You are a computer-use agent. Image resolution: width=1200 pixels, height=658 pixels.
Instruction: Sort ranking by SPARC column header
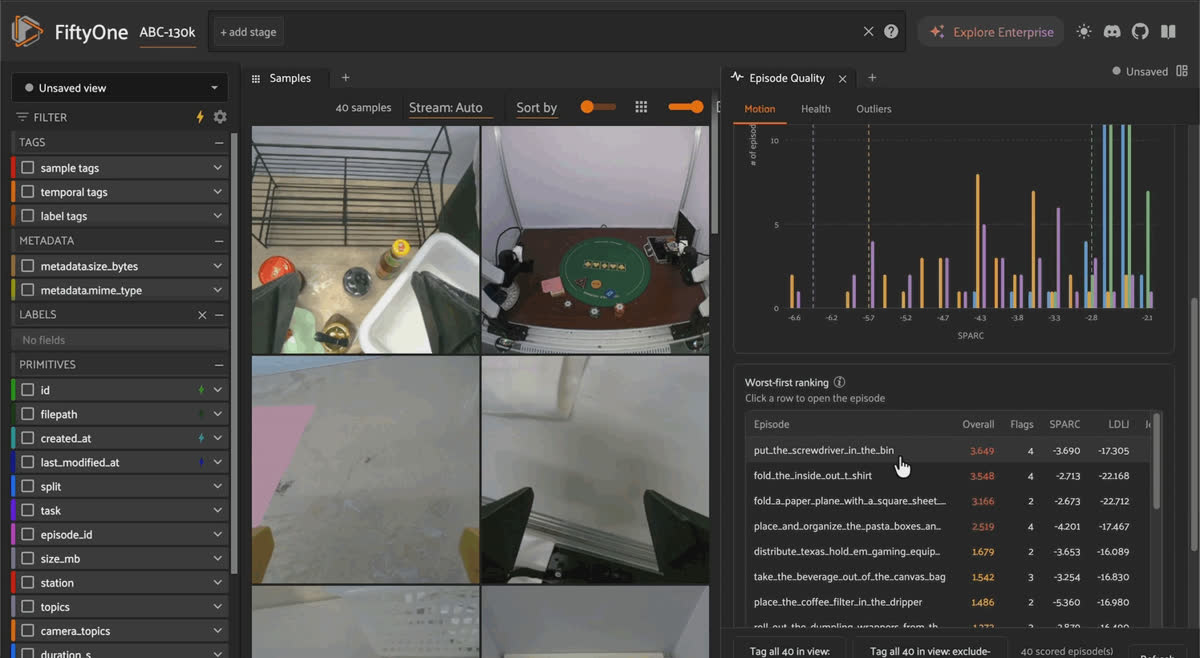point(1064,424)
